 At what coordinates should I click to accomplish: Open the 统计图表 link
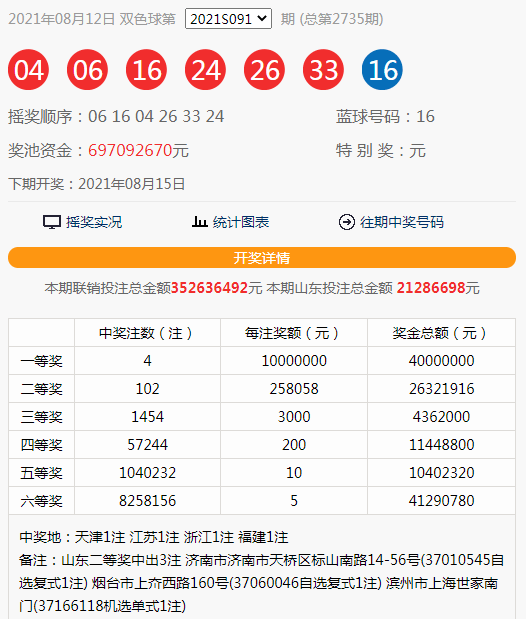coord(241,222)
